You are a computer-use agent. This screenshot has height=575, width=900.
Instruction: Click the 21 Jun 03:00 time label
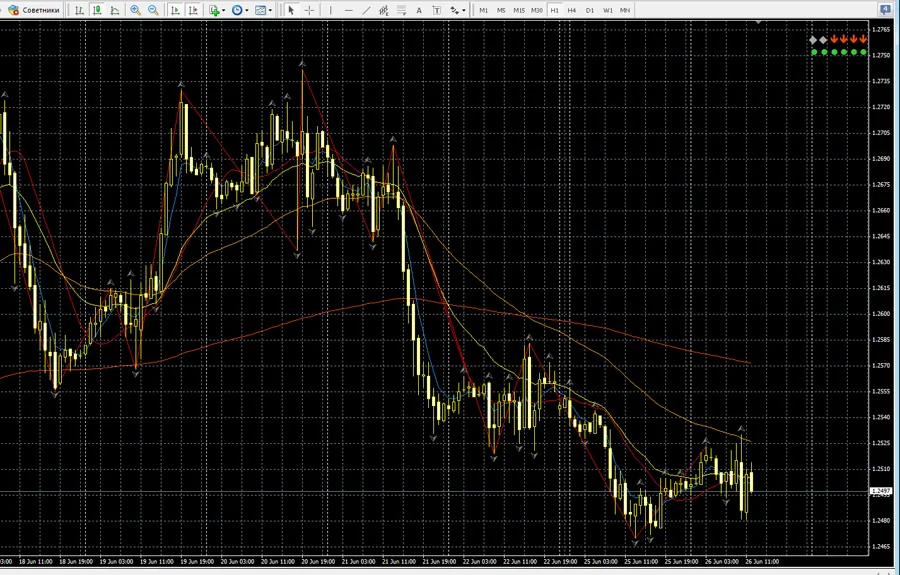[359, 561]
